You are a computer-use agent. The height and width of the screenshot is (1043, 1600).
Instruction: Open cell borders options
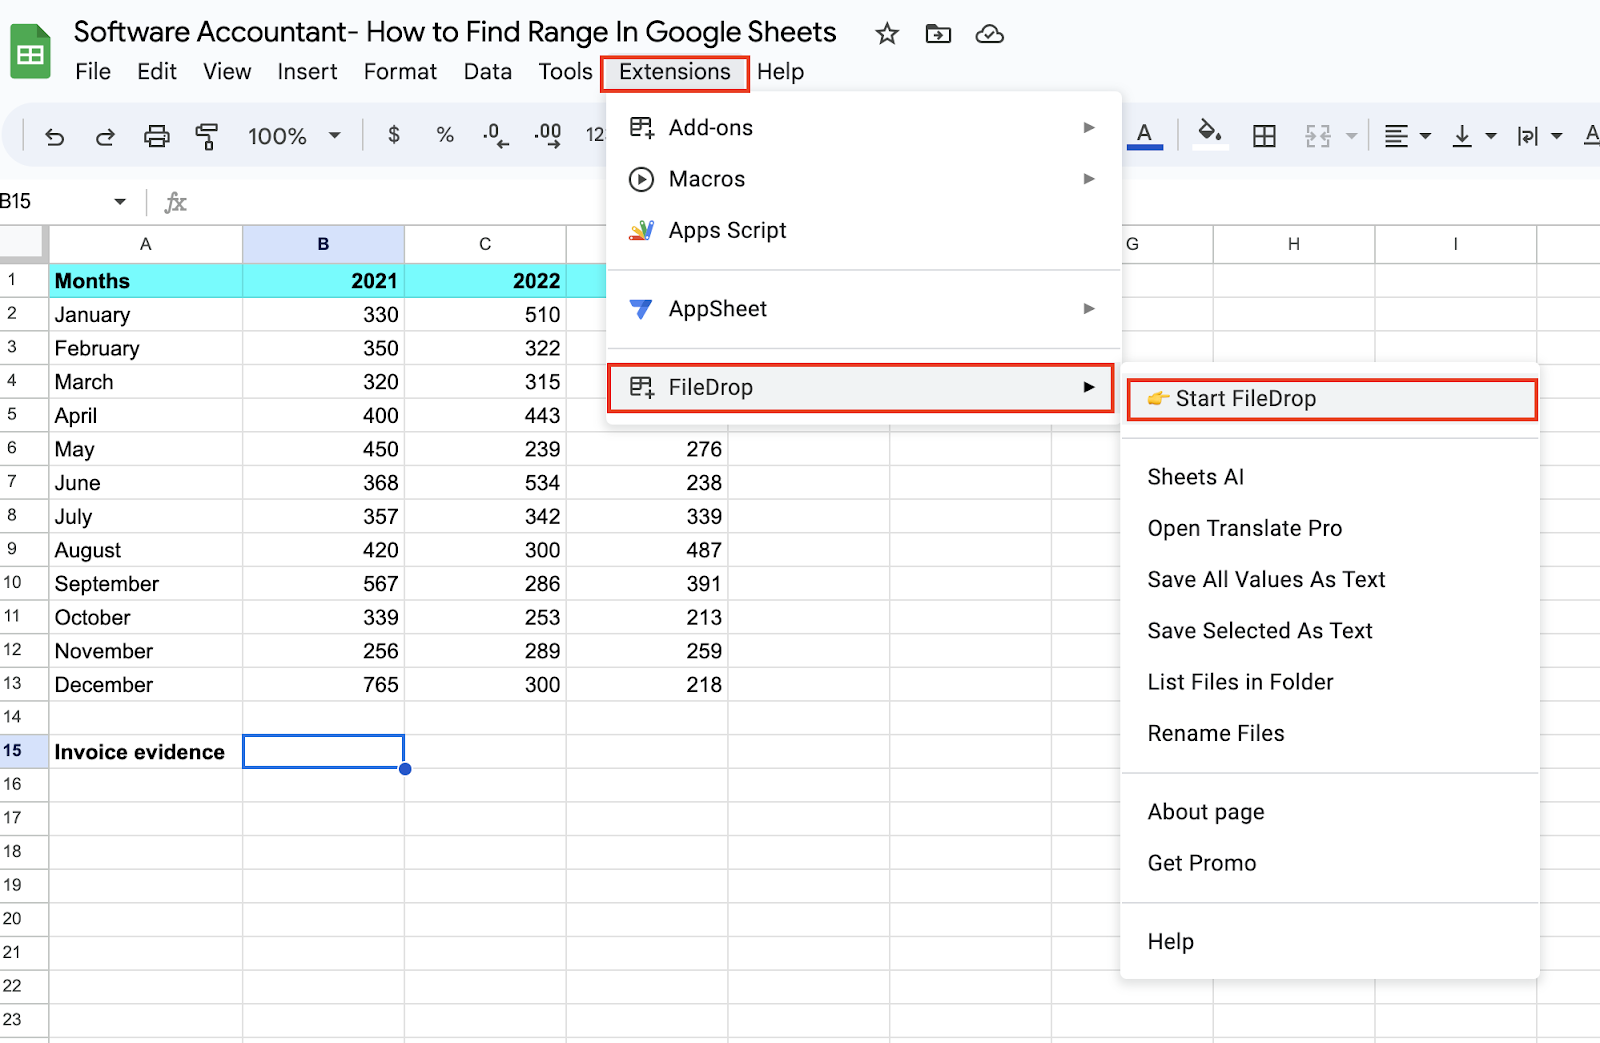[x=1264, y=136]
